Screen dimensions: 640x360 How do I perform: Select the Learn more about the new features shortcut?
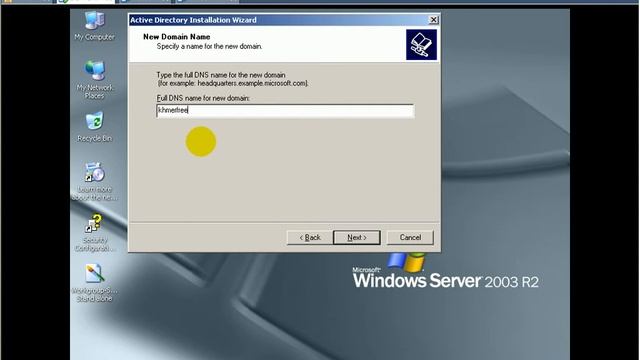94,181
